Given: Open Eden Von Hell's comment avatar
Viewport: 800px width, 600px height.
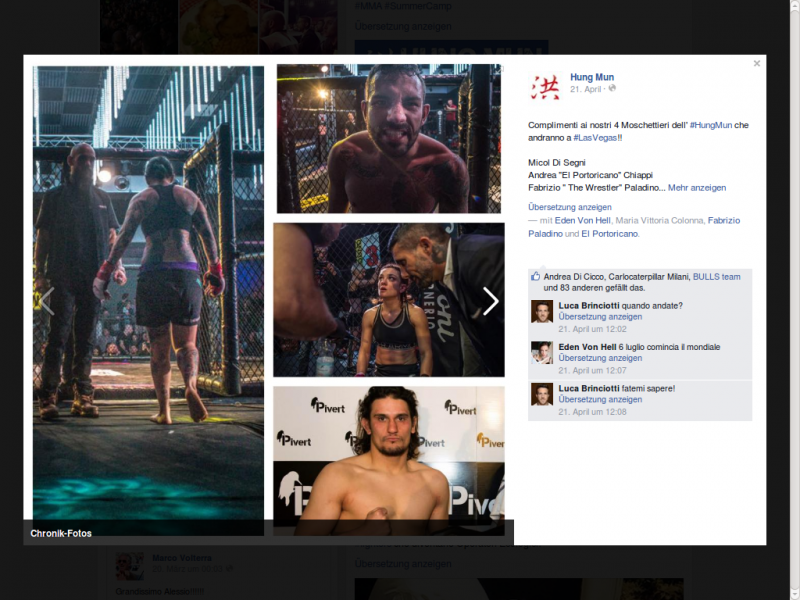Looking at the screenshot, I should tap(542, 352).
